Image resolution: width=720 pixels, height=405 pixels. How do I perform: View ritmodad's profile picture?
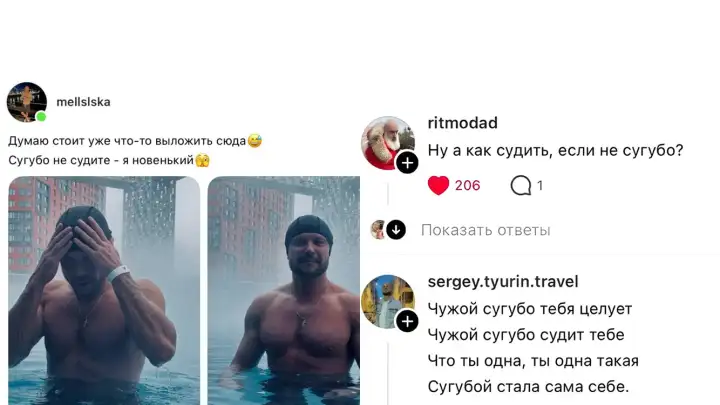[x=388, y=143]
